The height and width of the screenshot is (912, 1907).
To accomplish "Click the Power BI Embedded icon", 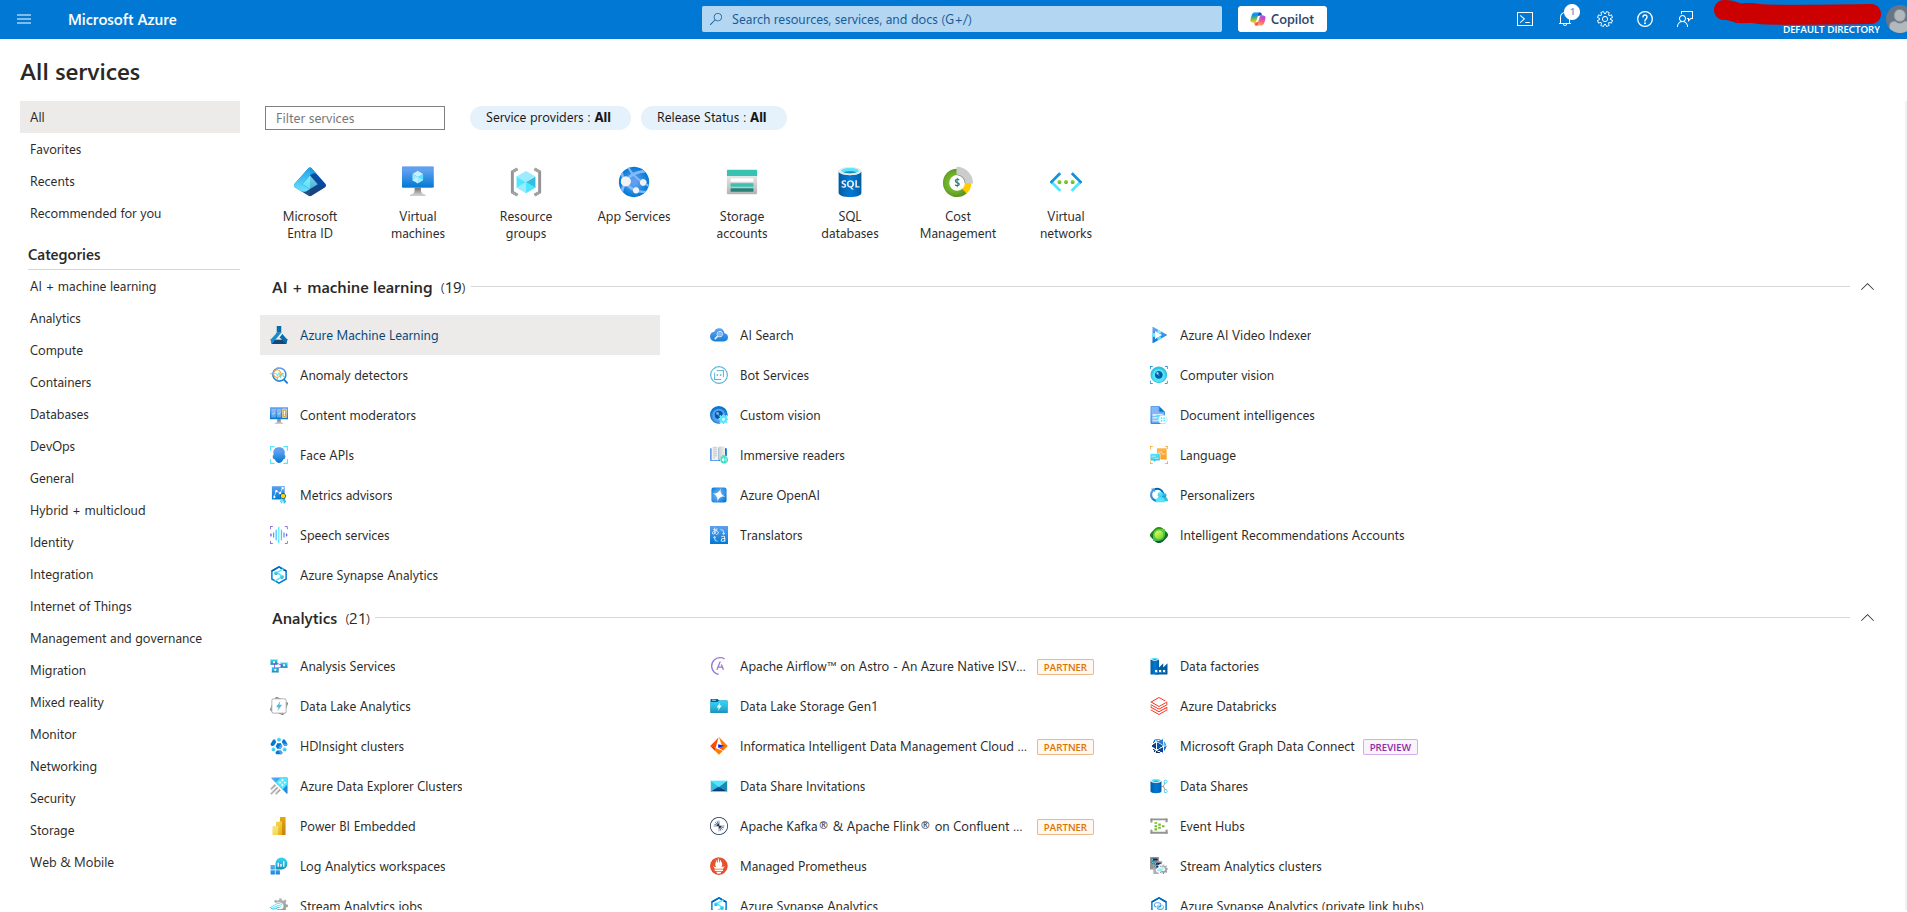I will (279, 827).
